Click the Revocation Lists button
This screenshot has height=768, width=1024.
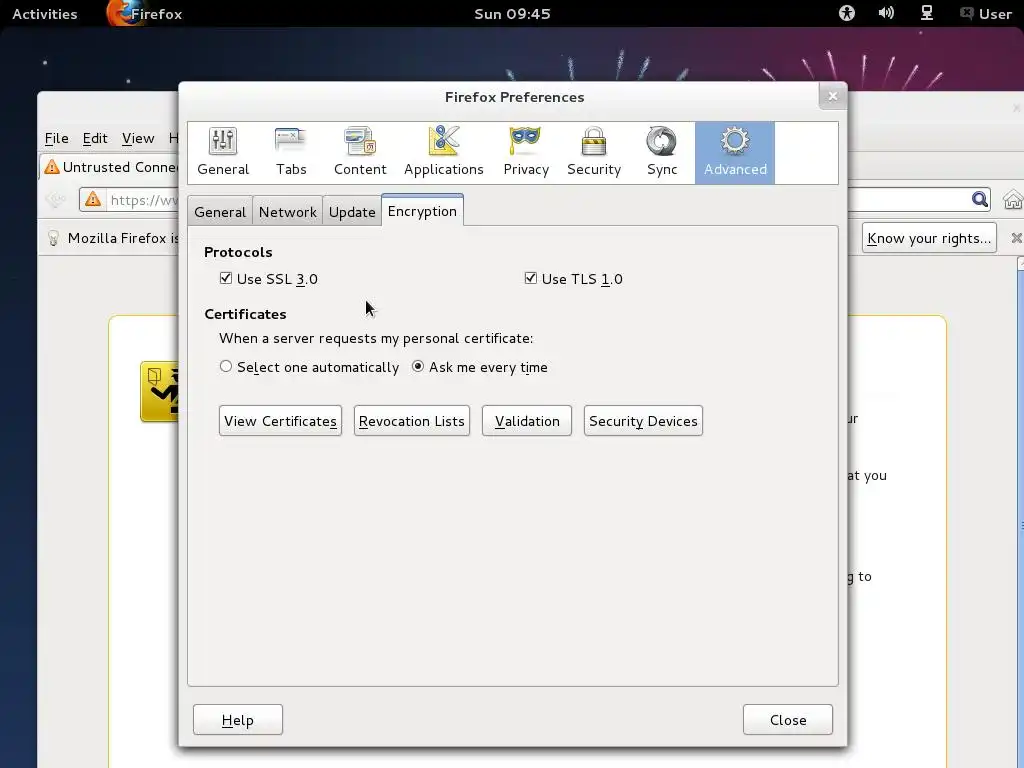[x=411, y=421]
